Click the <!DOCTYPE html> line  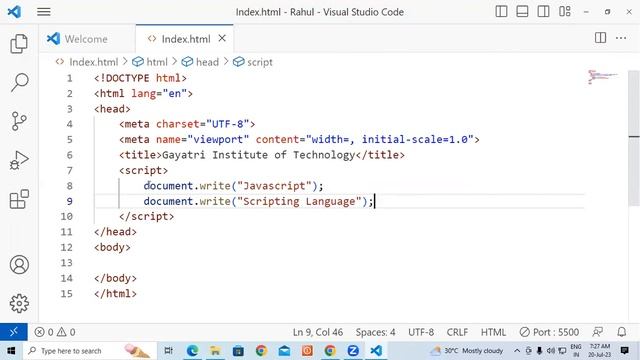pyautogui.click(x=140, y=78)
